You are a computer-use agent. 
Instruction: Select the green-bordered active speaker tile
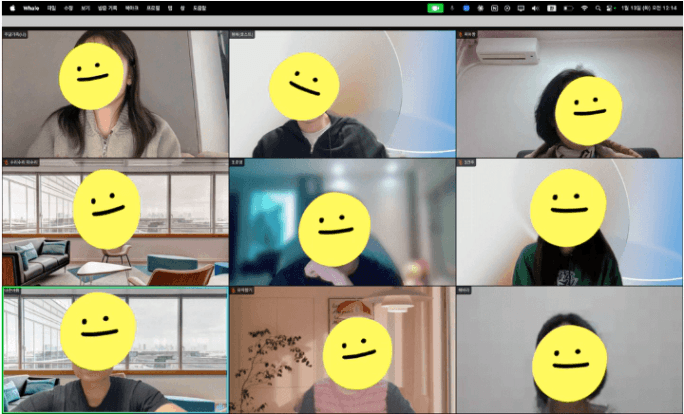pos(115,350)
